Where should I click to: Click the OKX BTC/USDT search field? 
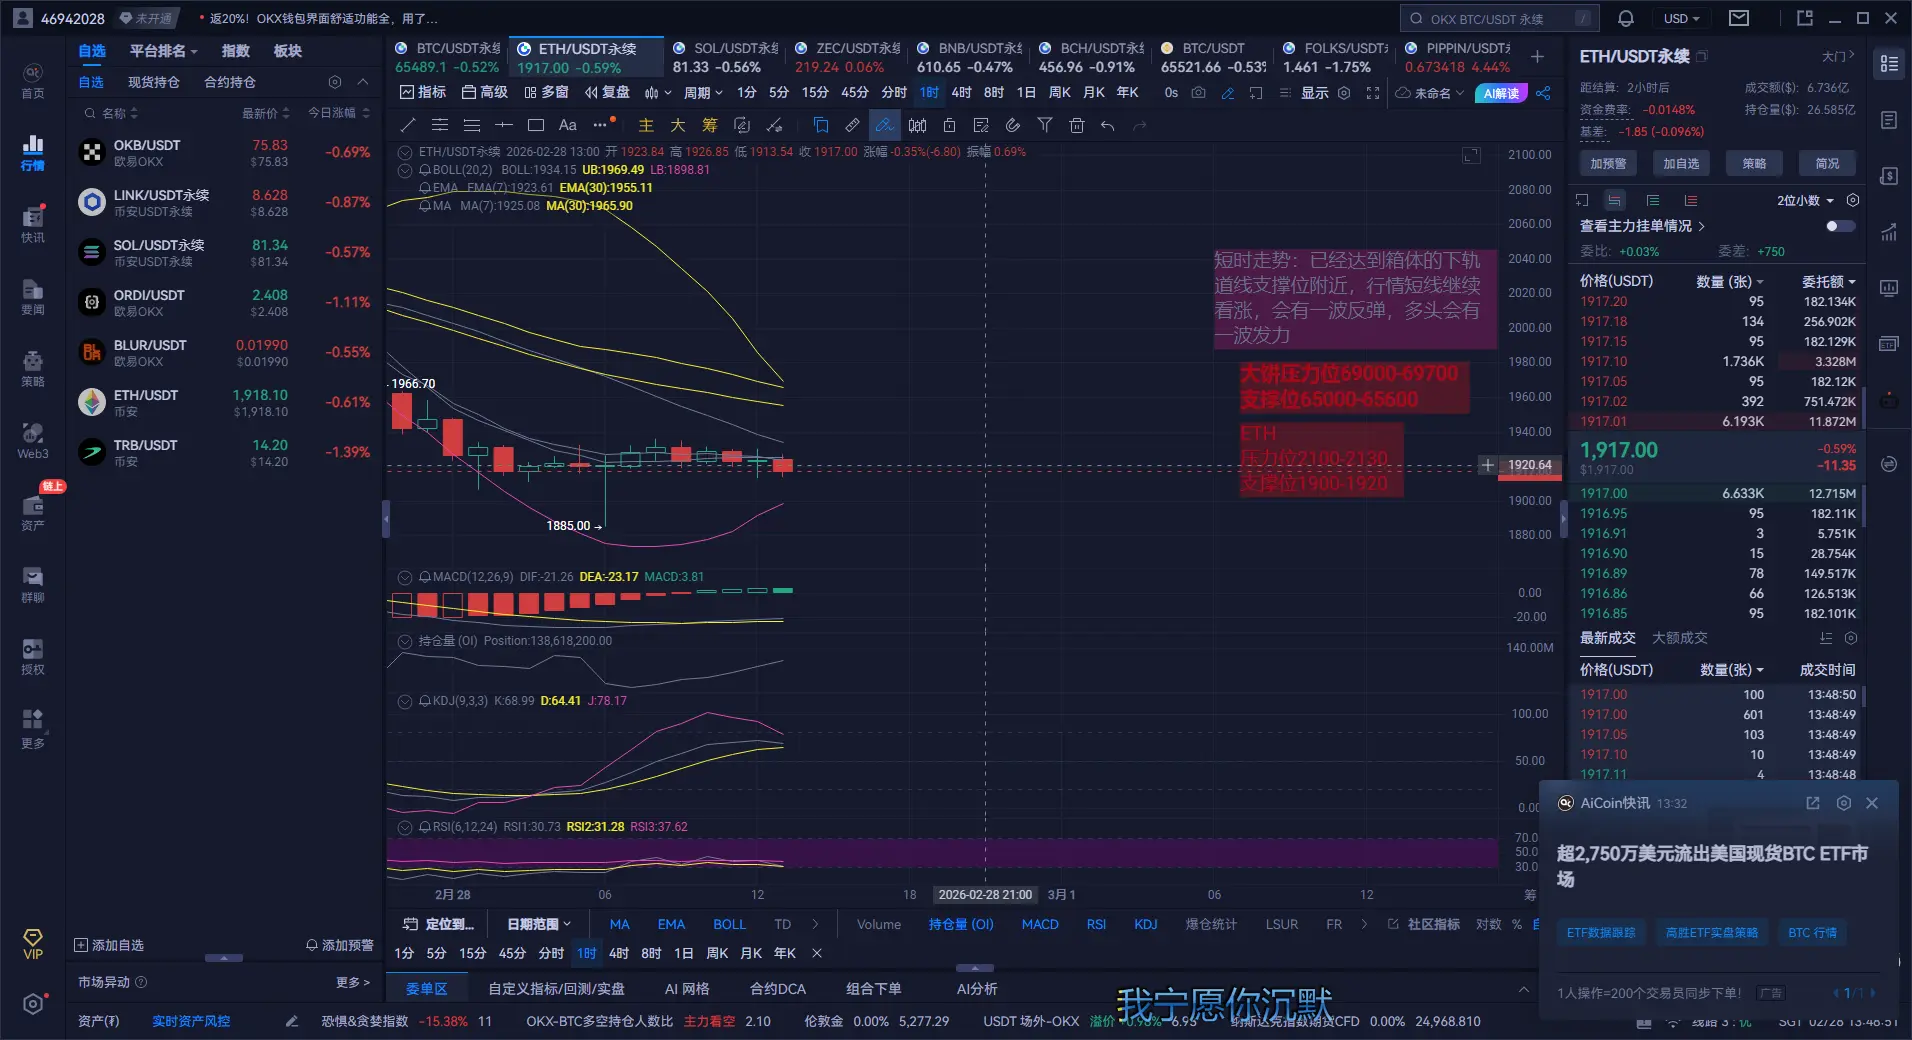(1500, 18)
